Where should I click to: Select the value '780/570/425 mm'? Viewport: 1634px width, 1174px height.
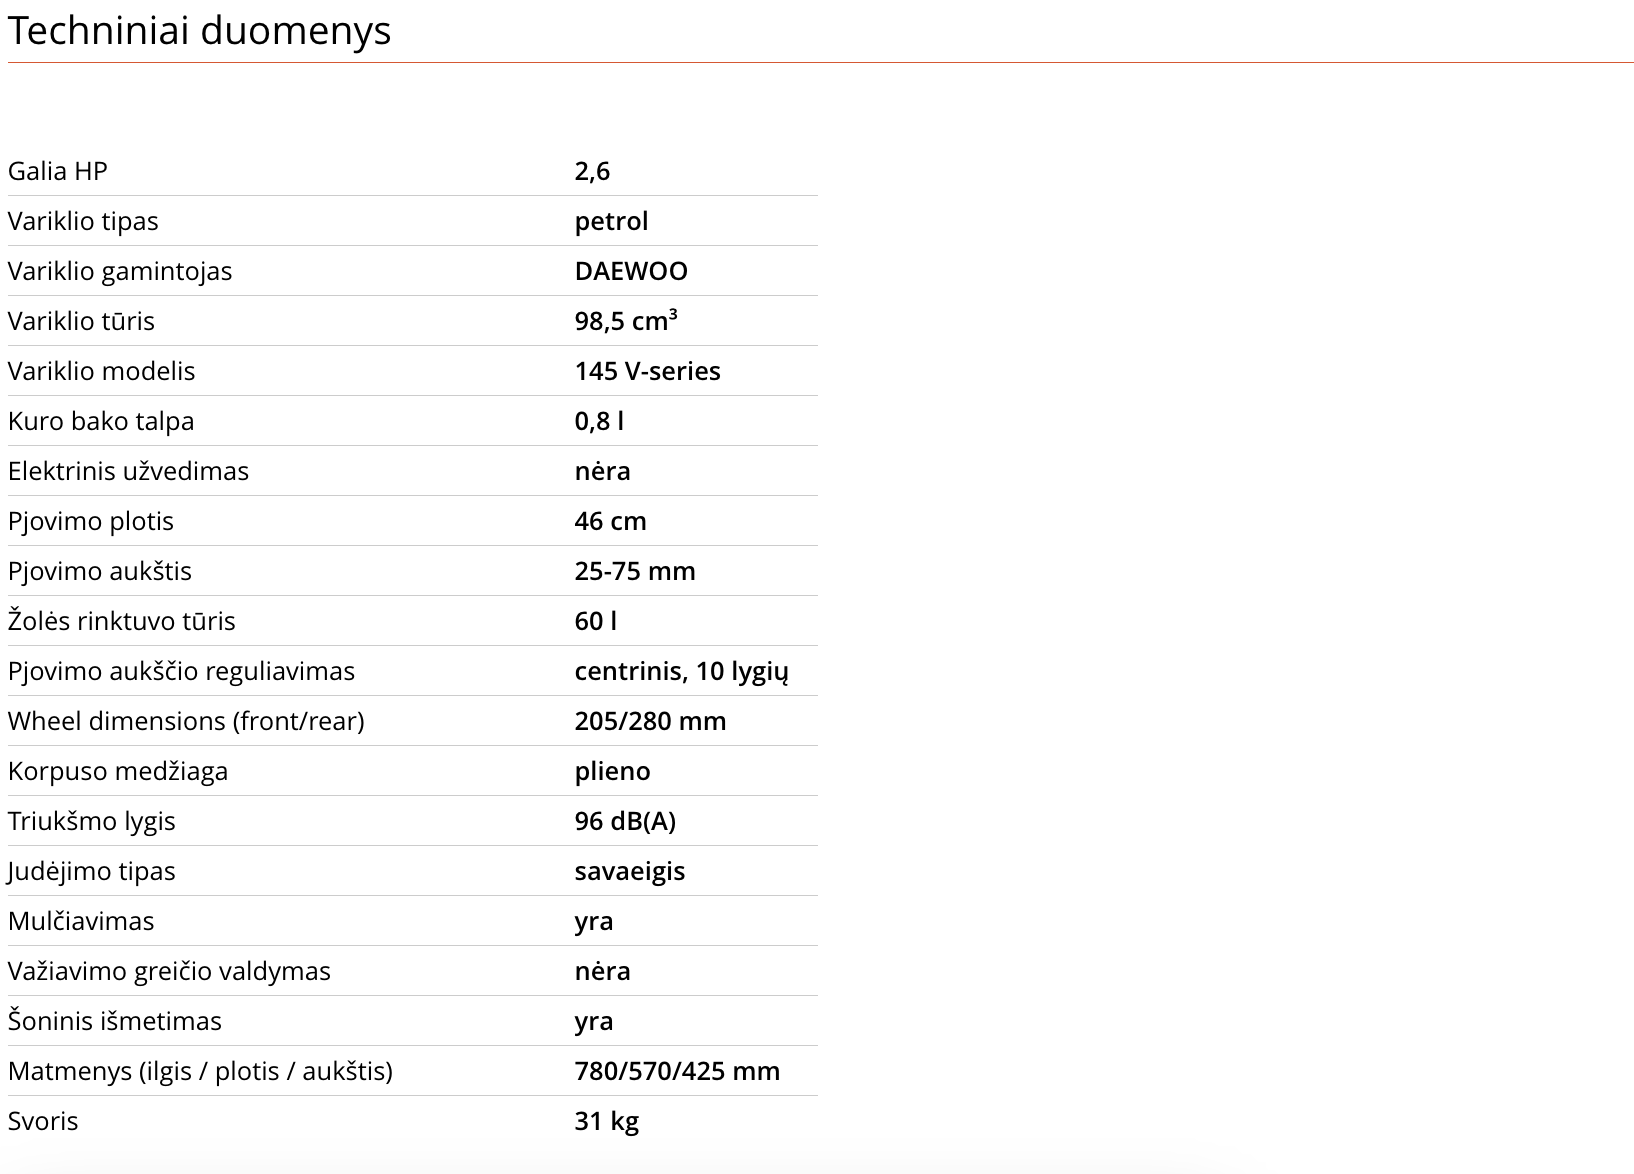678,1071
